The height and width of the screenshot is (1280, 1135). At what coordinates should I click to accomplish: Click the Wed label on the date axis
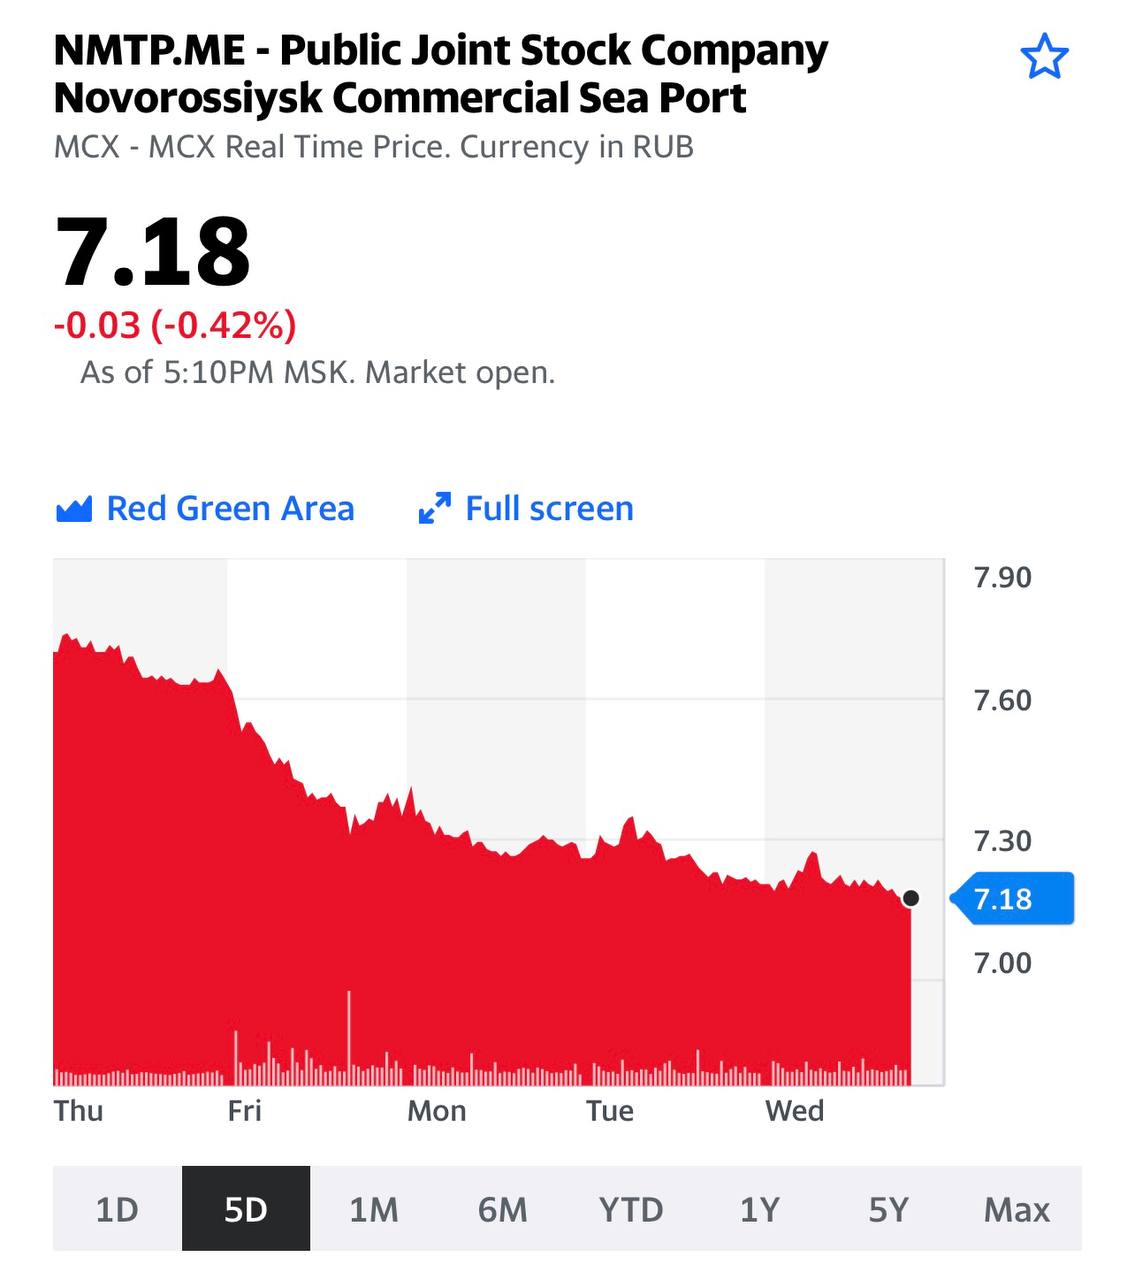point(795,1111)
